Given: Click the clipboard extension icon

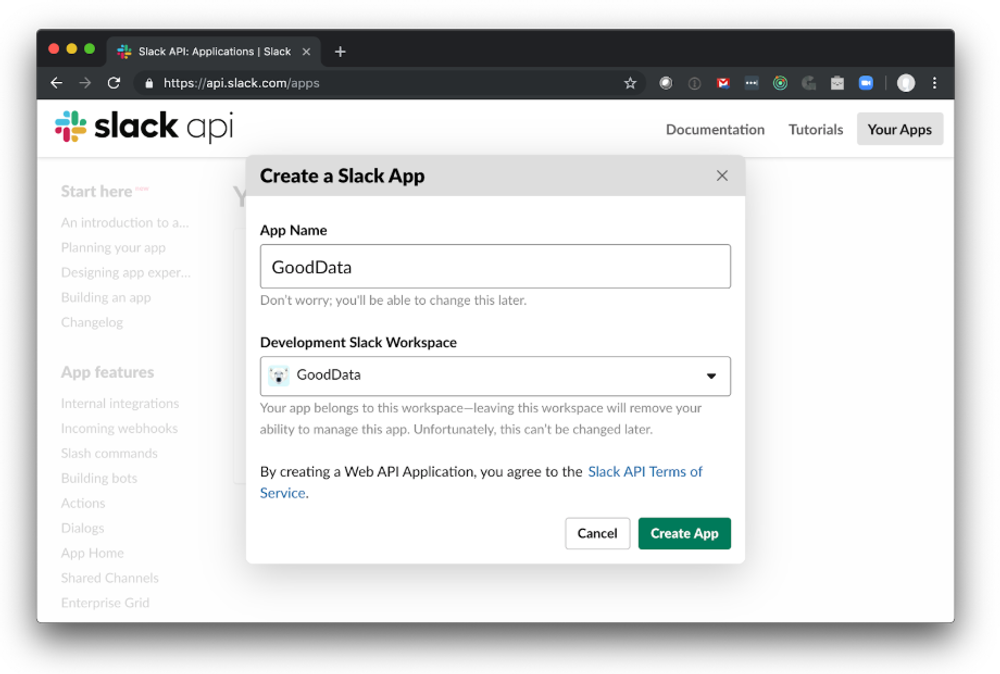Looking at the screenshot, I should (837, 83).
